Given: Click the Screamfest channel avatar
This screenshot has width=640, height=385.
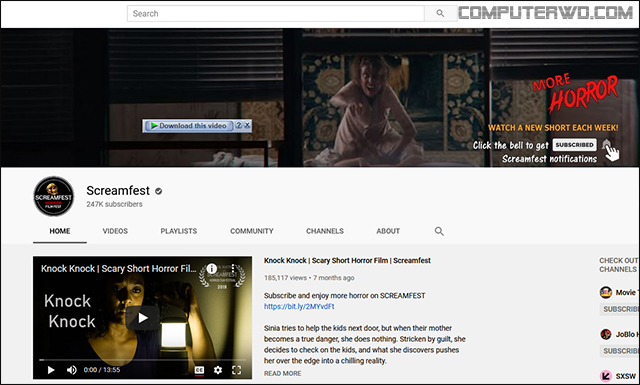Looking at the screenshot, I should click(53, 196).
